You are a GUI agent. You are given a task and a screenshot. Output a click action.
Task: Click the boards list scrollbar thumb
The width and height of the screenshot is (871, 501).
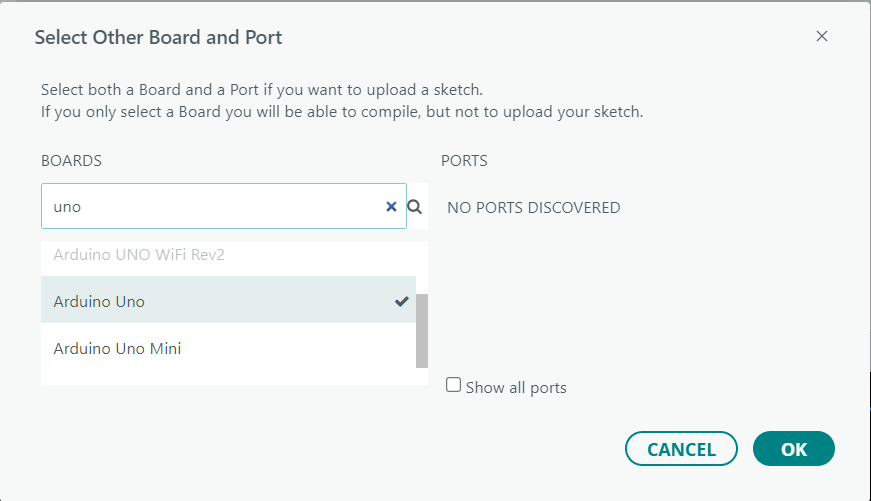(x=421, y=330)
